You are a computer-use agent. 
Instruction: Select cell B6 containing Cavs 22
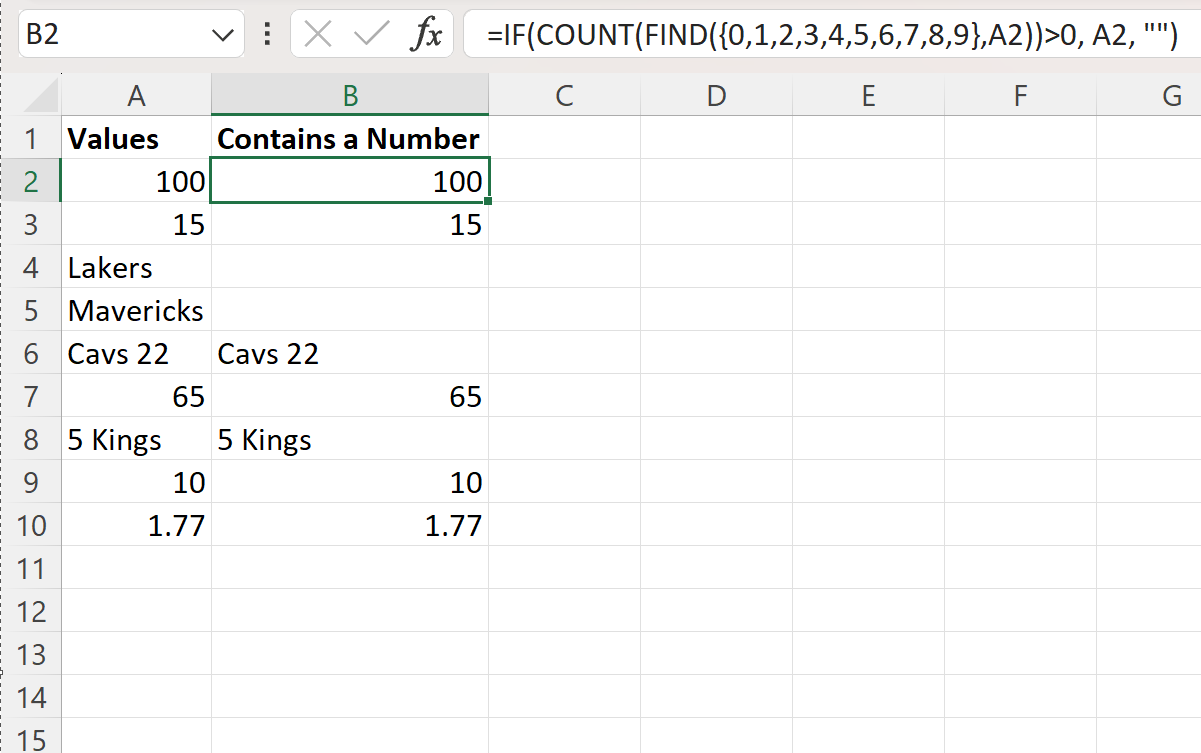(x=349, y=353)
